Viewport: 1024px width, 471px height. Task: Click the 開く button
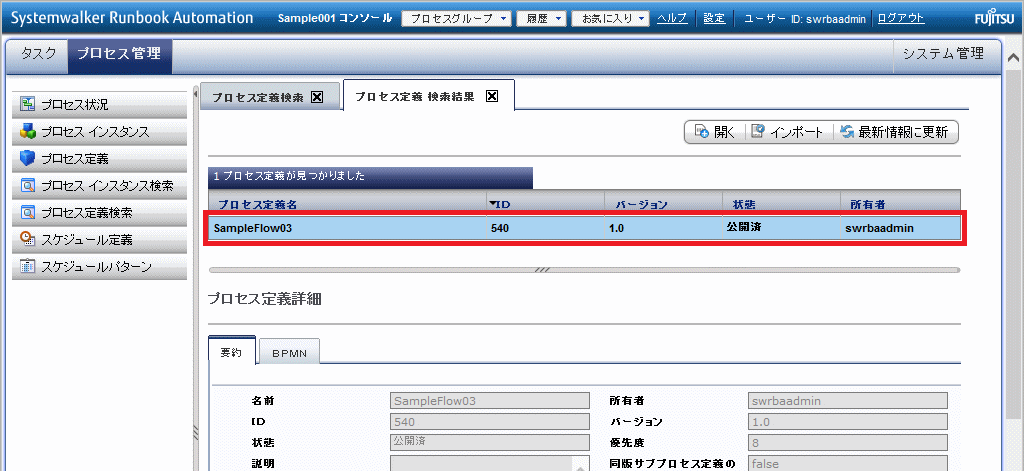pyautogui.click(x=714, y=132)
